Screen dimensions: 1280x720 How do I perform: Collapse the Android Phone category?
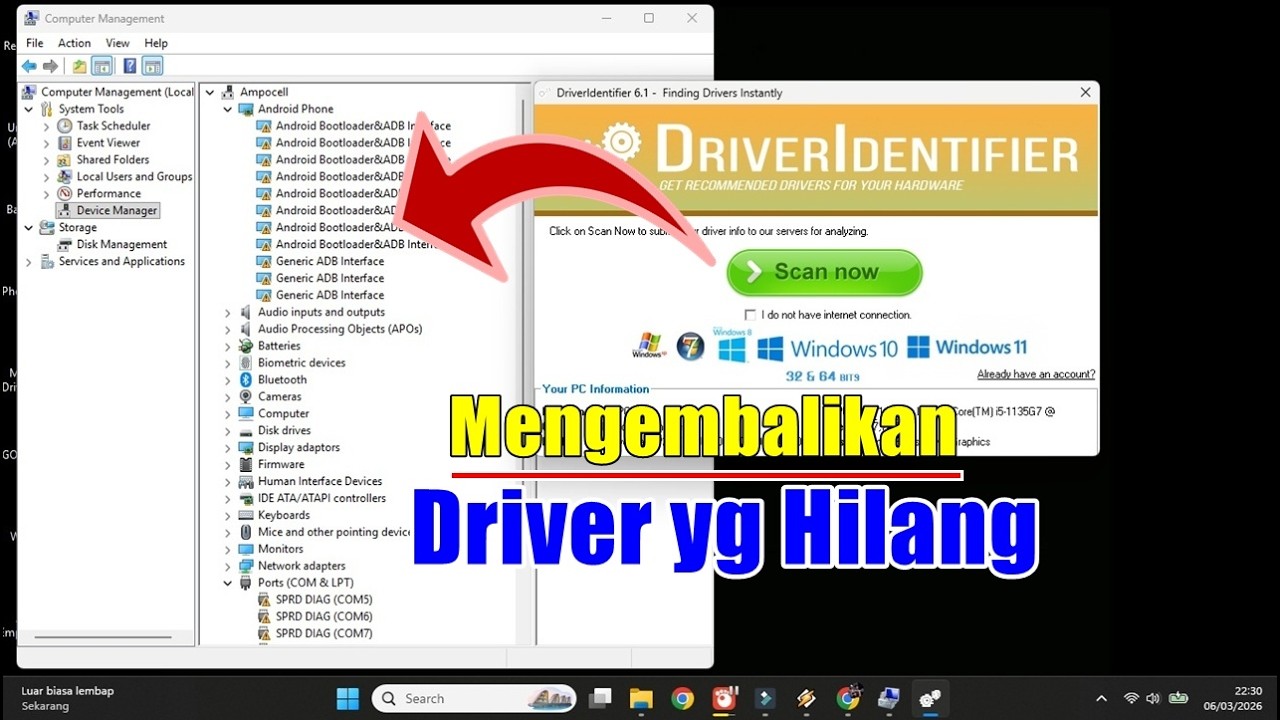[228, 109]
